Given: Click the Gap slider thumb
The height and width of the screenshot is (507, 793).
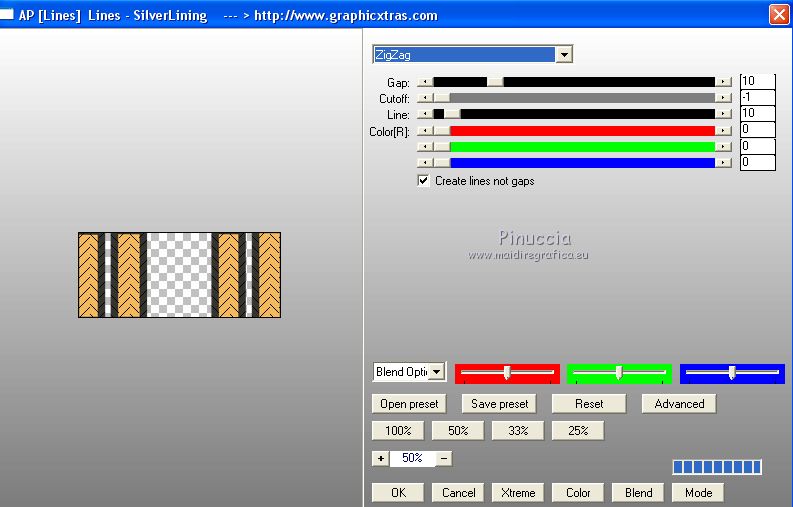Looking at the screenshot, I should click(495, 82).
